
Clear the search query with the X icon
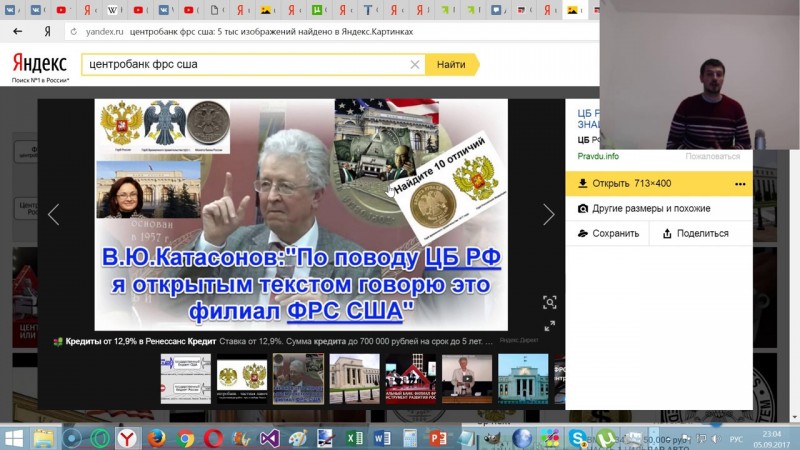(415, 64)
